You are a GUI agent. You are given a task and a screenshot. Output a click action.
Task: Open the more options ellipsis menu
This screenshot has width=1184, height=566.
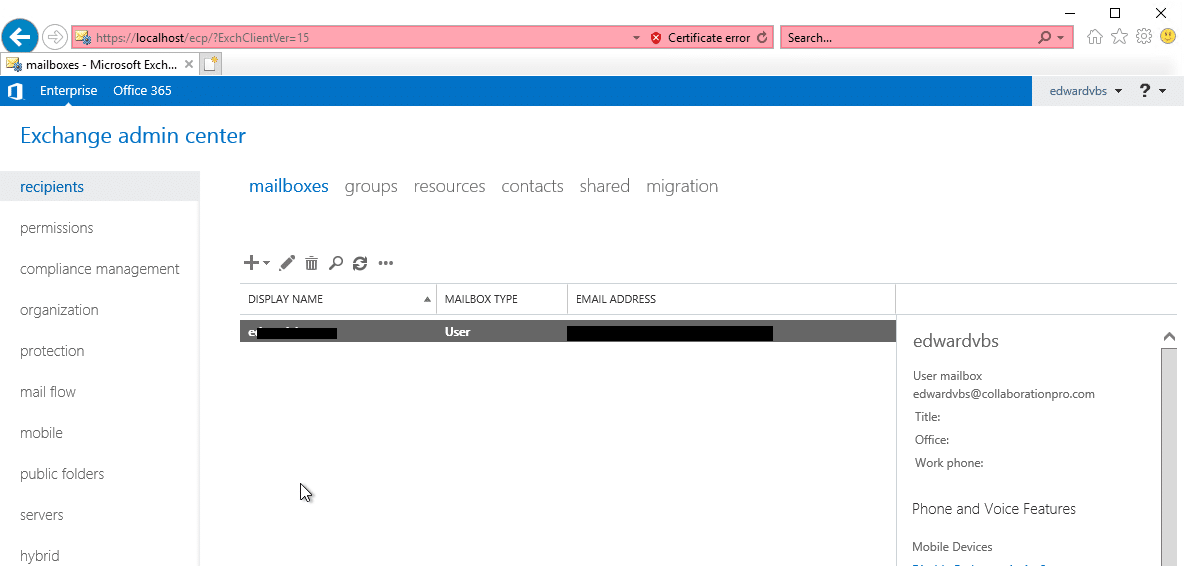tap(386, 263)
